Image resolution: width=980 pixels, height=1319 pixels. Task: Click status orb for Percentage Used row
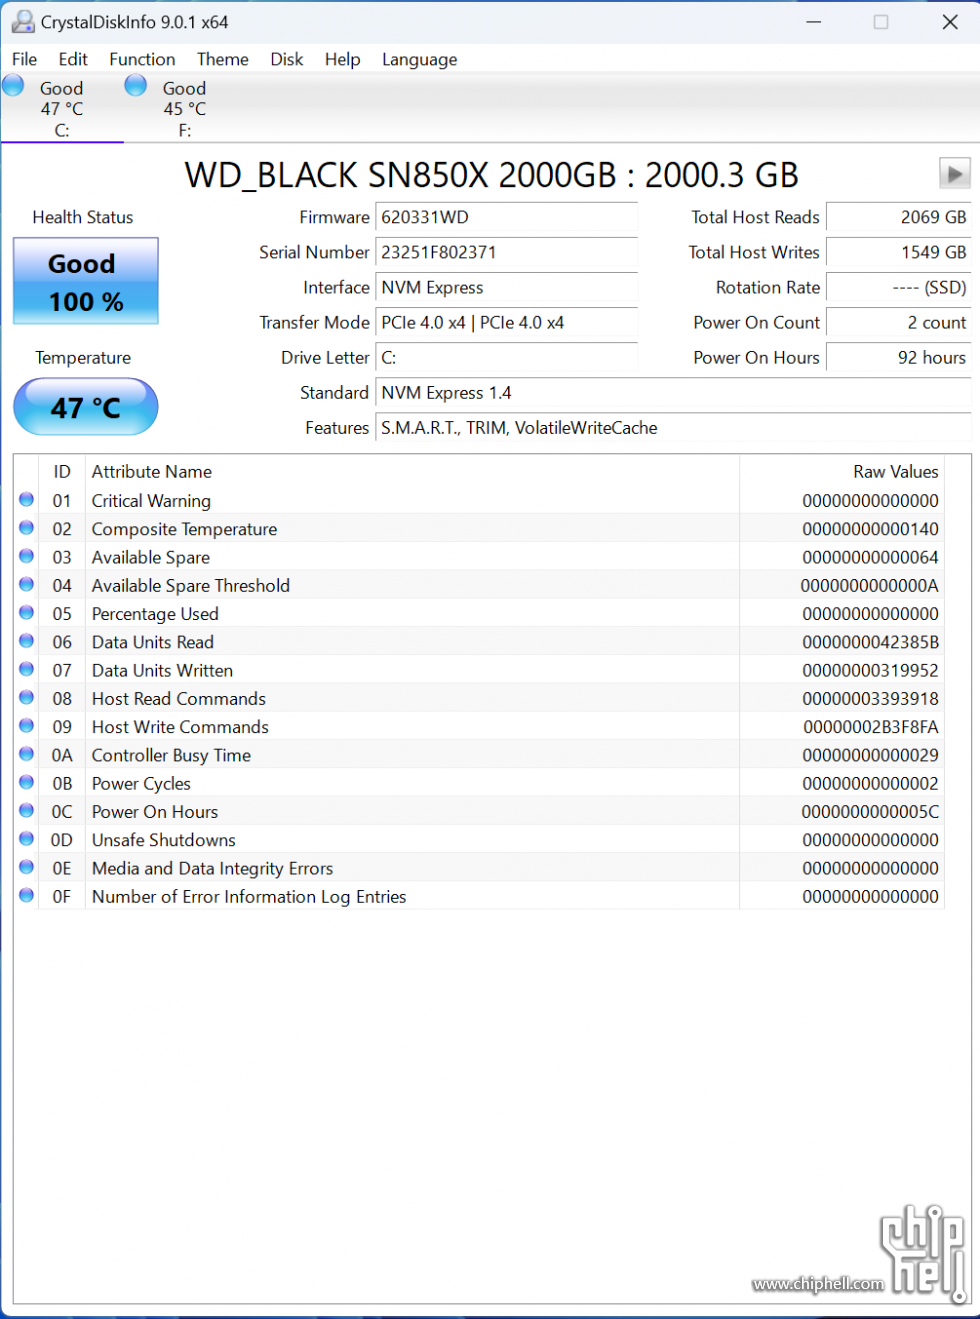27,612
